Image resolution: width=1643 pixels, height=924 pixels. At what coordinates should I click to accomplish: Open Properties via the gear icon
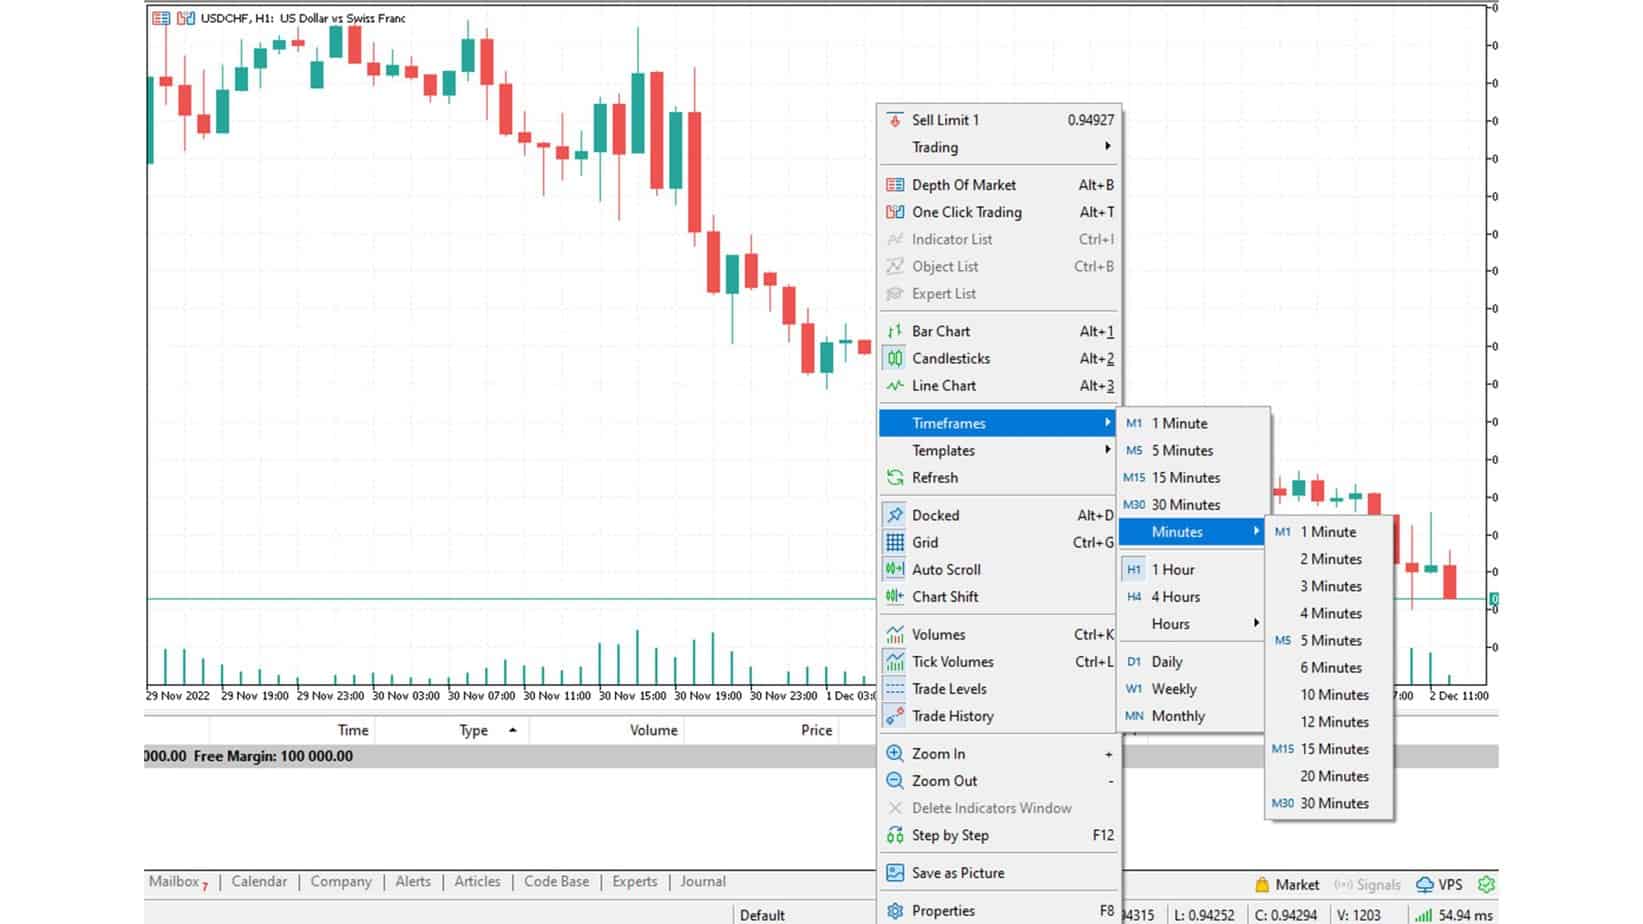point(895,911)
